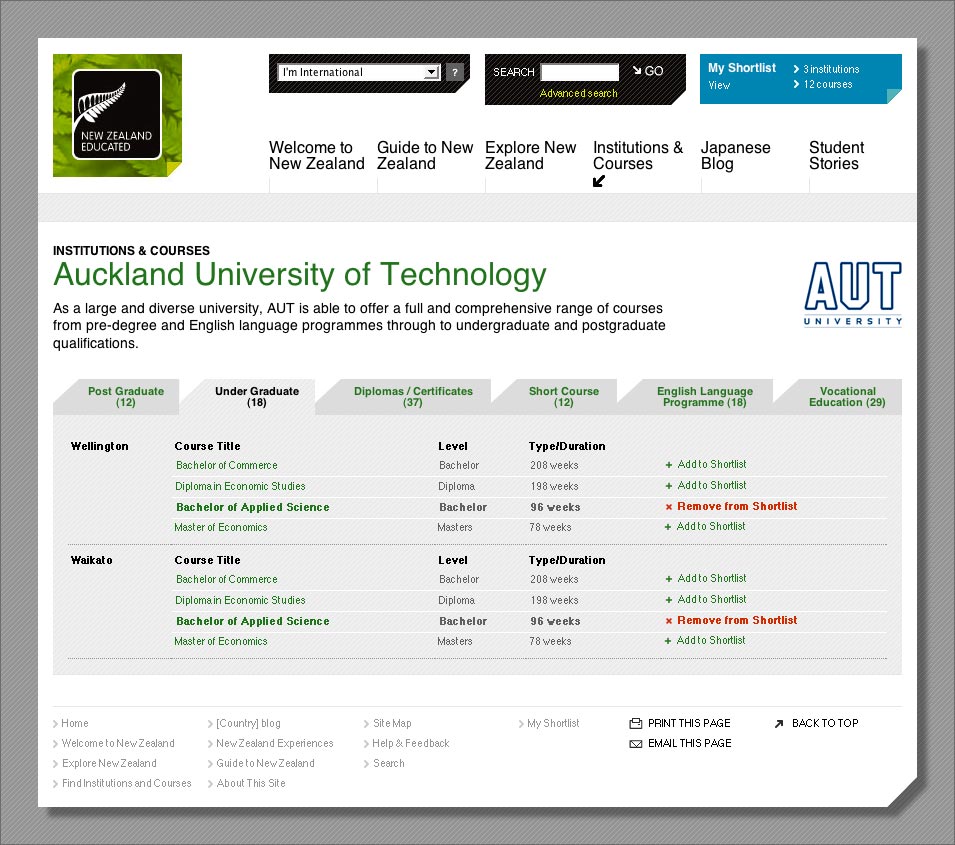955x845 pixels.
Task: Click the red X on Waikato Bachelor of Applied Science
Action: tap(669, 621)
